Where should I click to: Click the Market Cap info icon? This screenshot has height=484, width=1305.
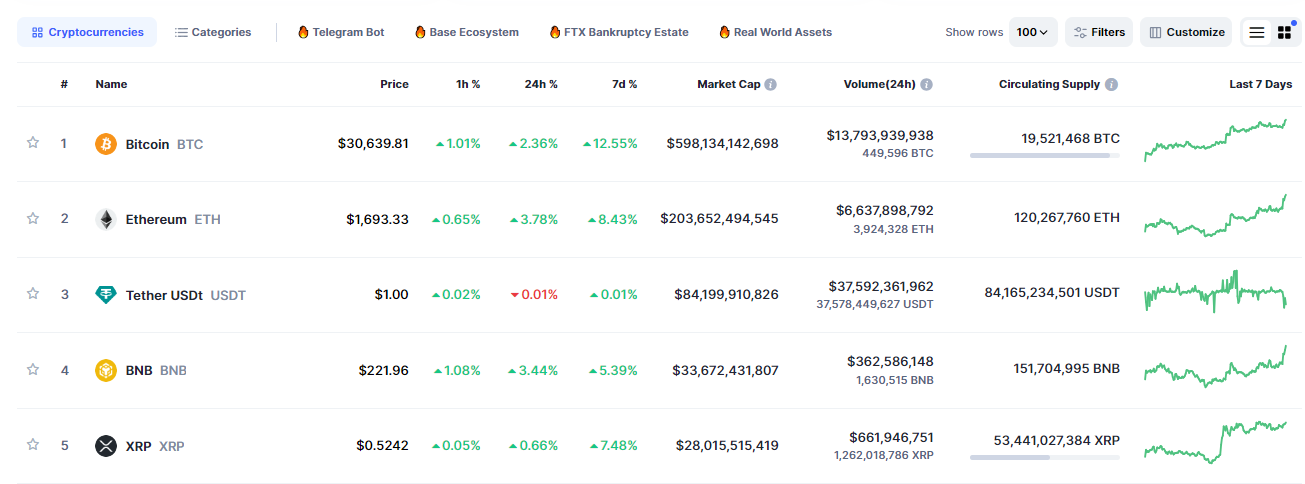pyautogui.click(x=771, y=85)
